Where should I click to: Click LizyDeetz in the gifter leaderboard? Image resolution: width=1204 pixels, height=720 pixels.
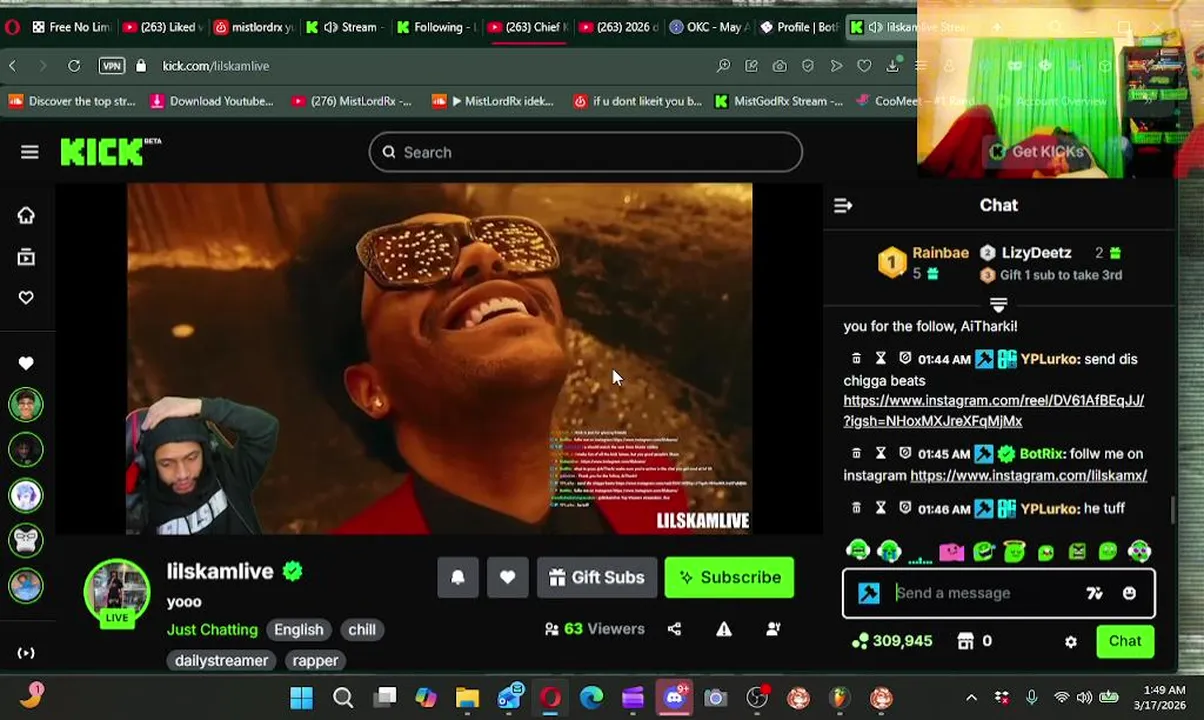[1036, 253]
